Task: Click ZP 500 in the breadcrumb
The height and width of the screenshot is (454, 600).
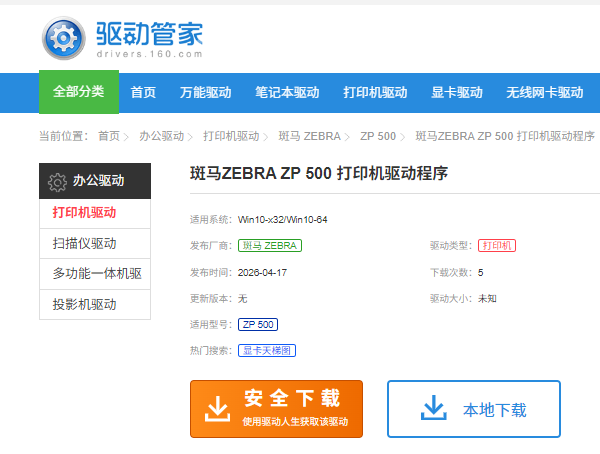Action: [378, 136]
